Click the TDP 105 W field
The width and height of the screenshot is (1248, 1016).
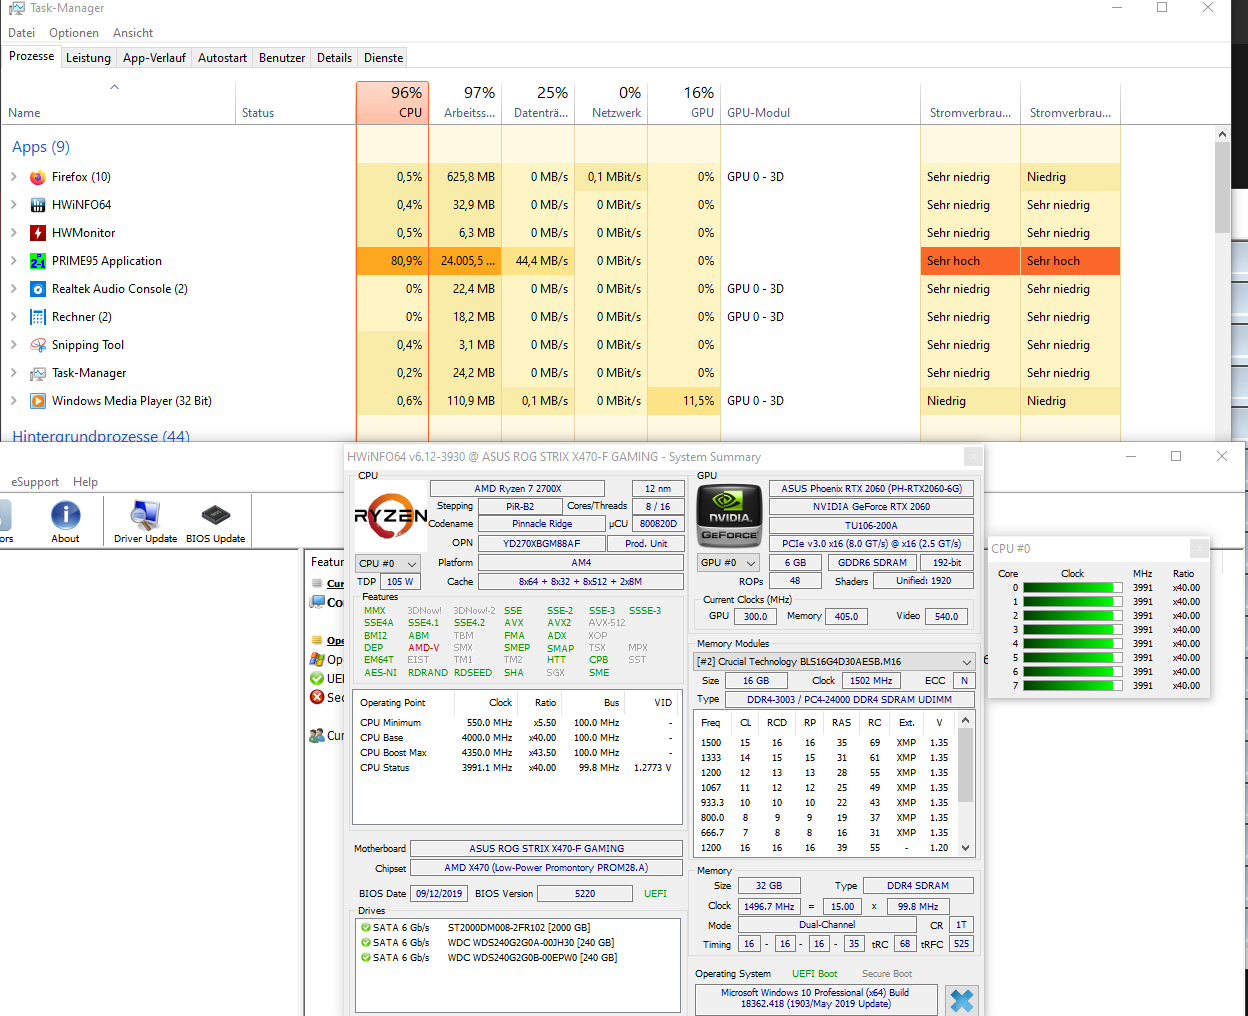[400, 581]
